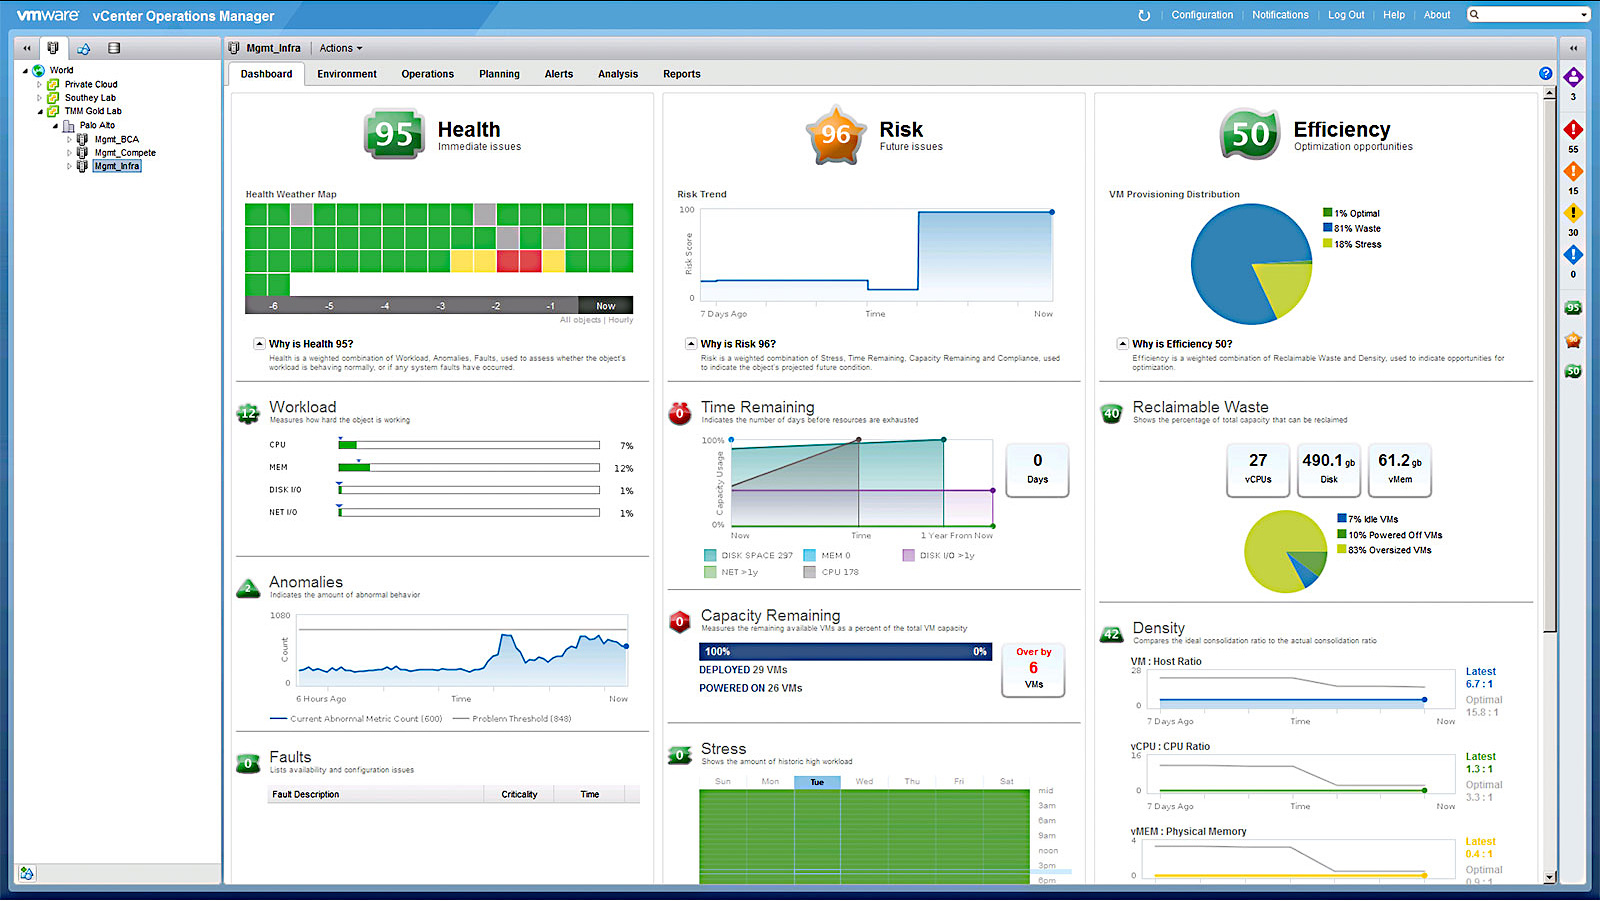Open the groups view icon in sidebar
This screenshot has width=1600, height=901.
click(84, 48)
